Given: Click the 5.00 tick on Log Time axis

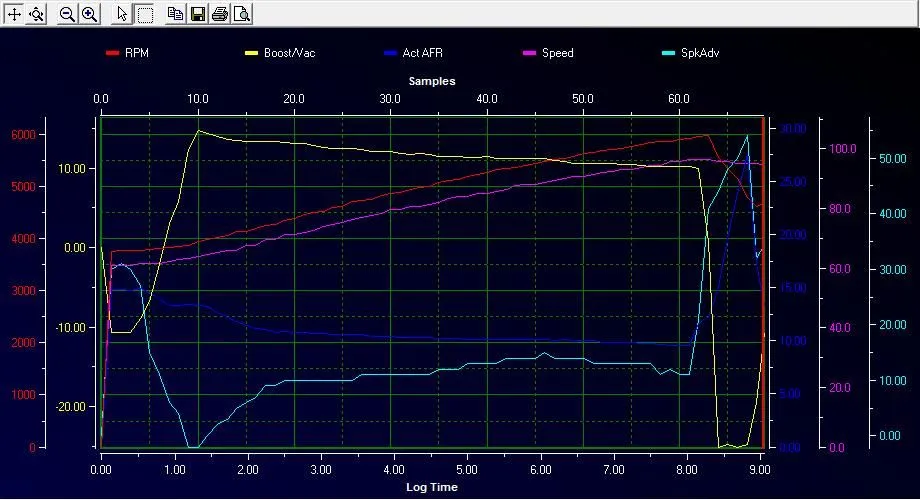Looking at the screenshot, I should point(467,468).
